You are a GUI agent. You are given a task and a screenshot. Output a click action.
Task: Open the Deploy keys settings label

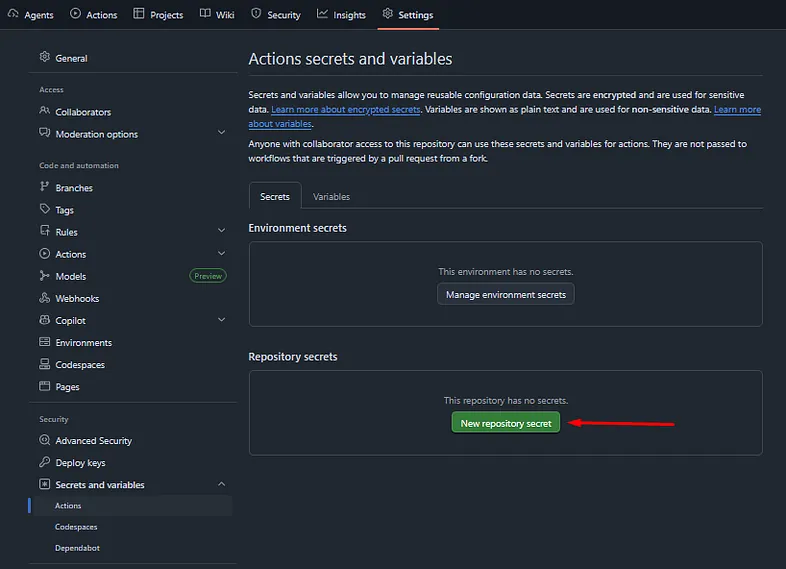80,463
